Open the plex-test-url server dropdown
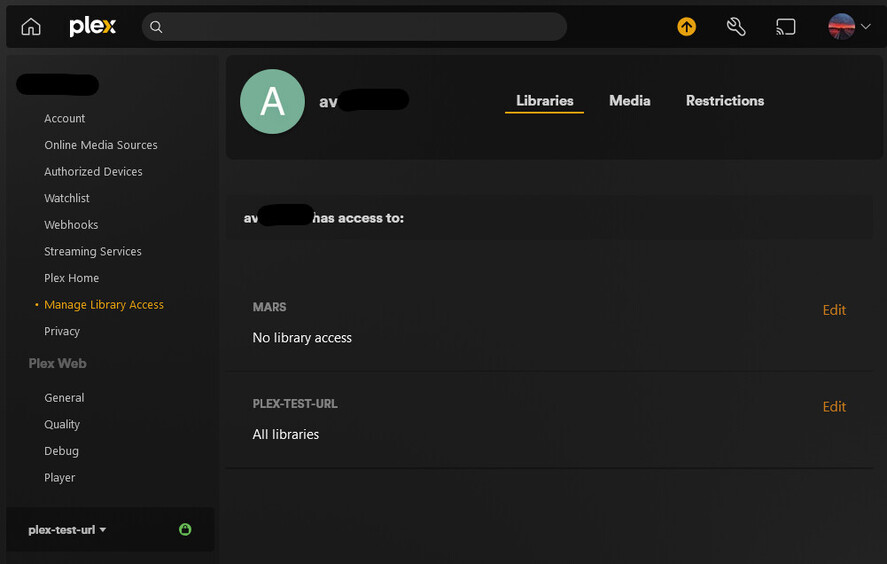This screenshot has height=564, width=887. (67, 530)
